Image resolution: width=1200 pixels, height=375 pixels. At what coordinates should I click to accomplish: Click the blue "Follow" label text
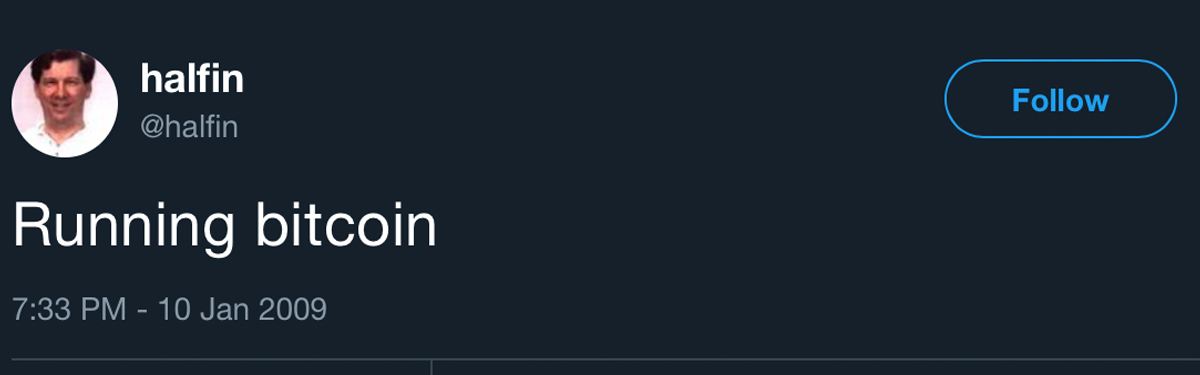(x=1060, y=100)
